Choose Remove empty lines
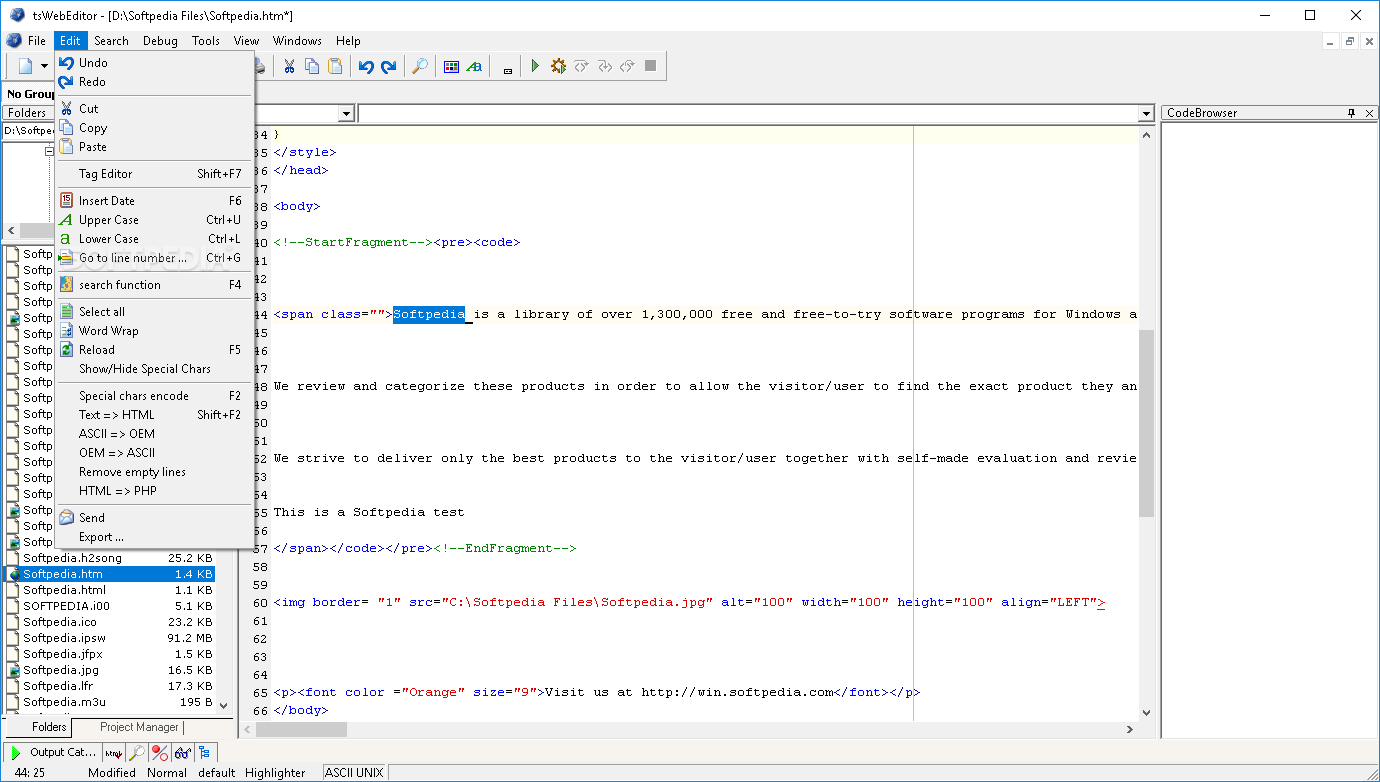Image resolution: width=1380 pixels, height=782 pixels. 154,472
